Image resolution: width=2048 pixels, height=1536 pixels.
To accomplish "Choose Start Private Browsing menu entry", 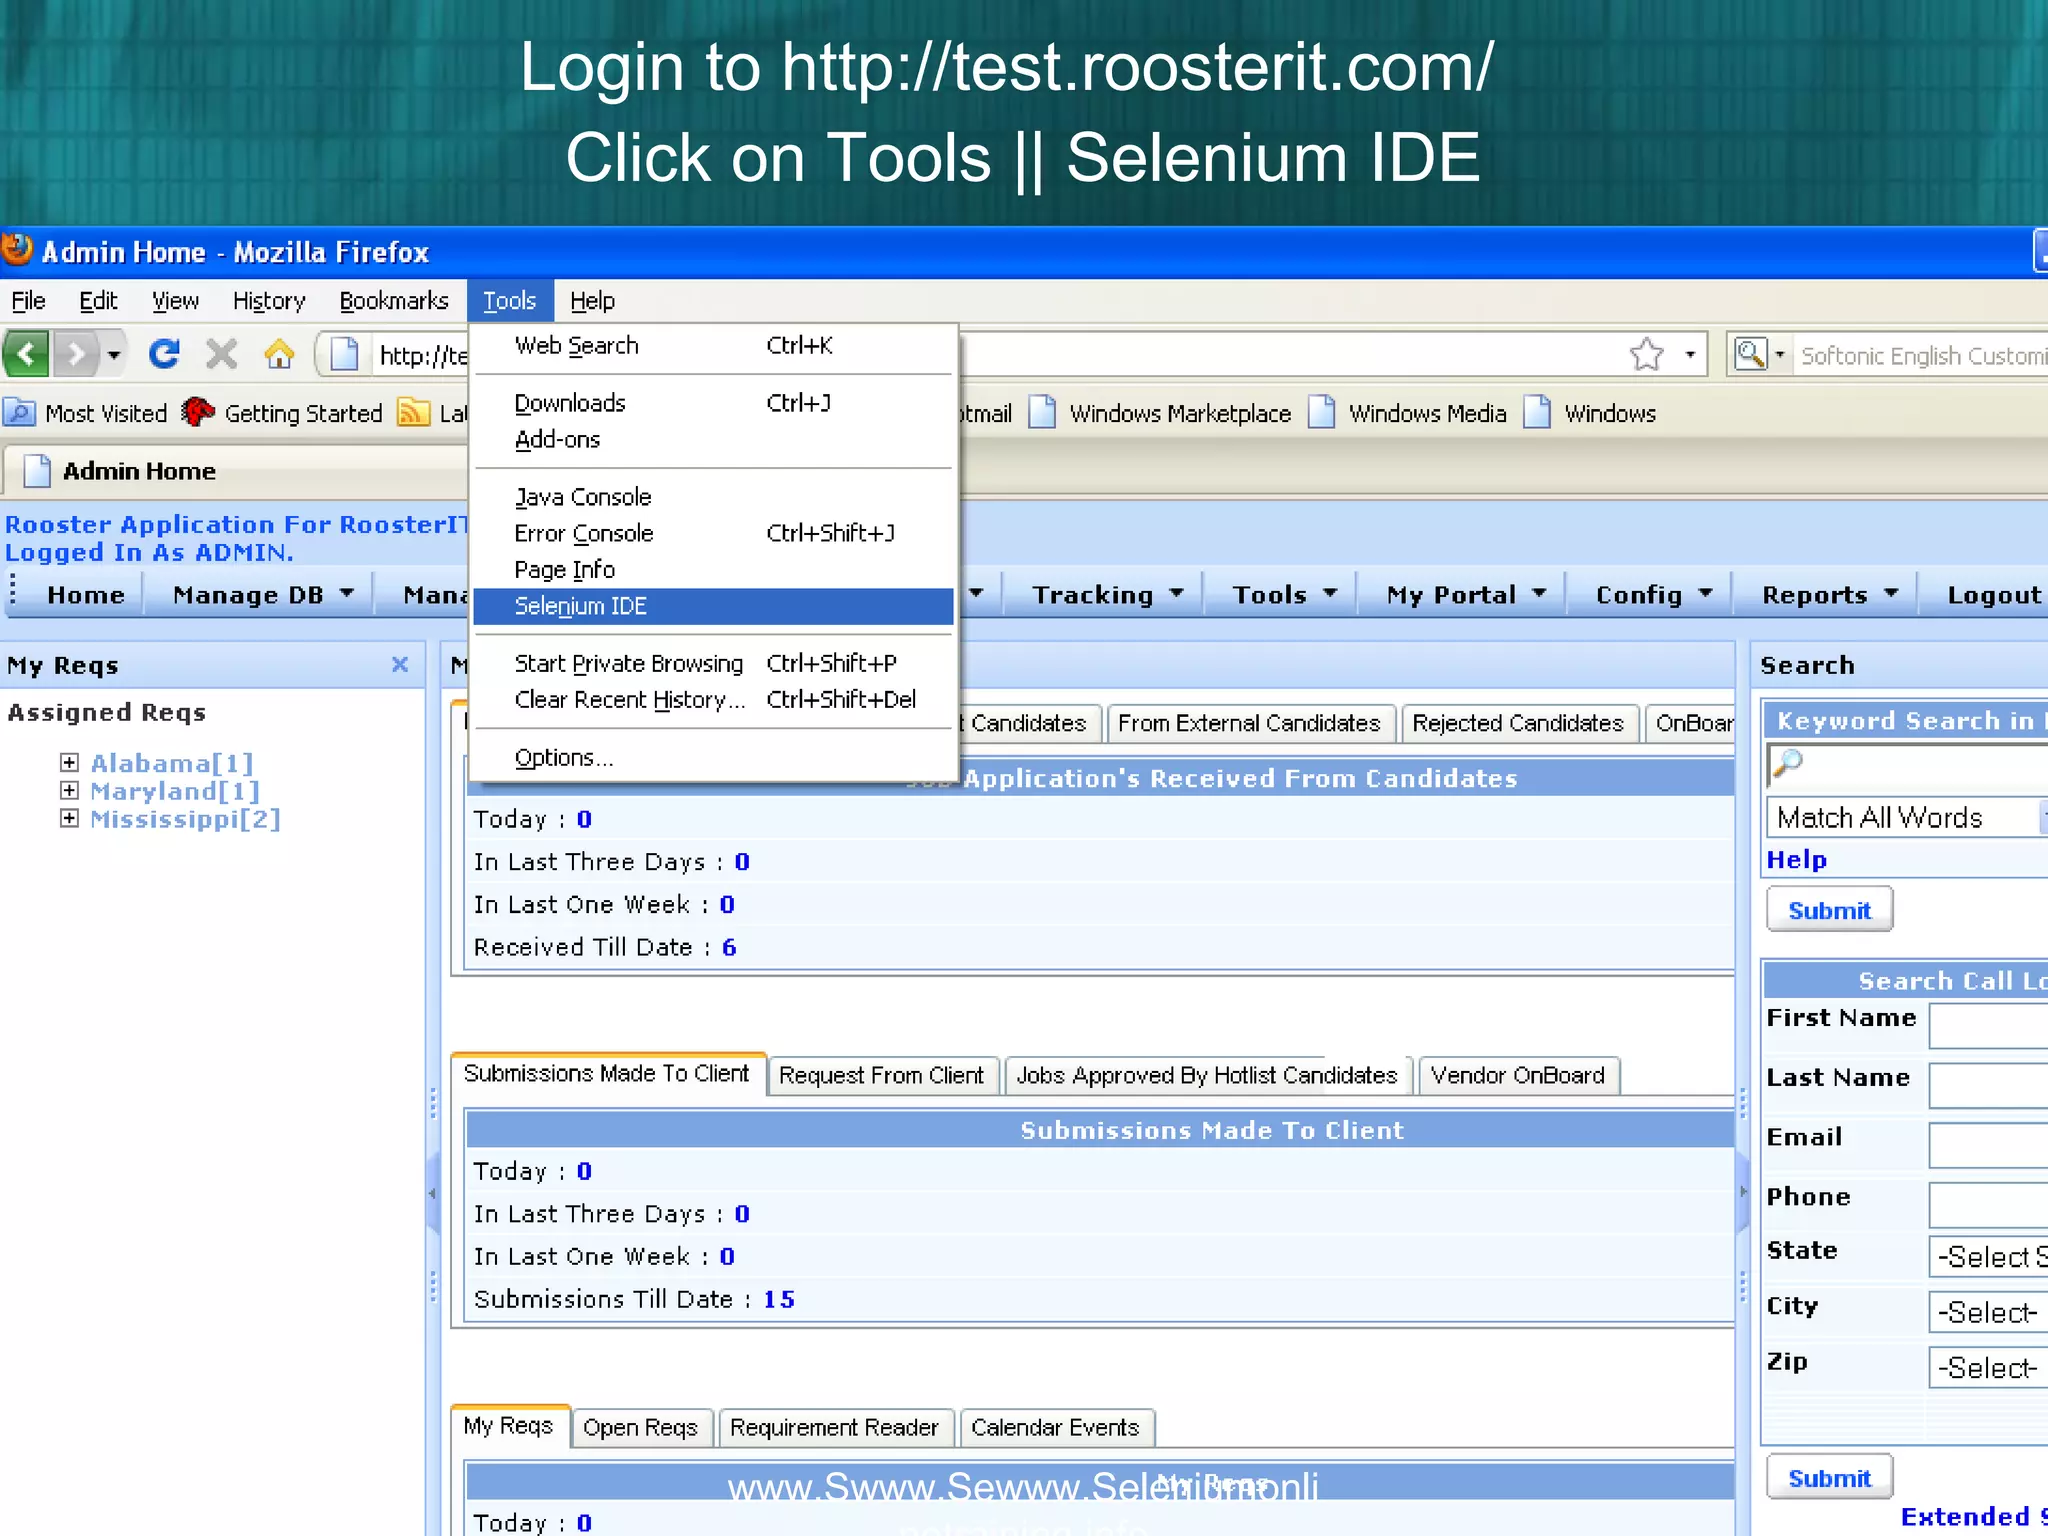I will tap(713, 664).
